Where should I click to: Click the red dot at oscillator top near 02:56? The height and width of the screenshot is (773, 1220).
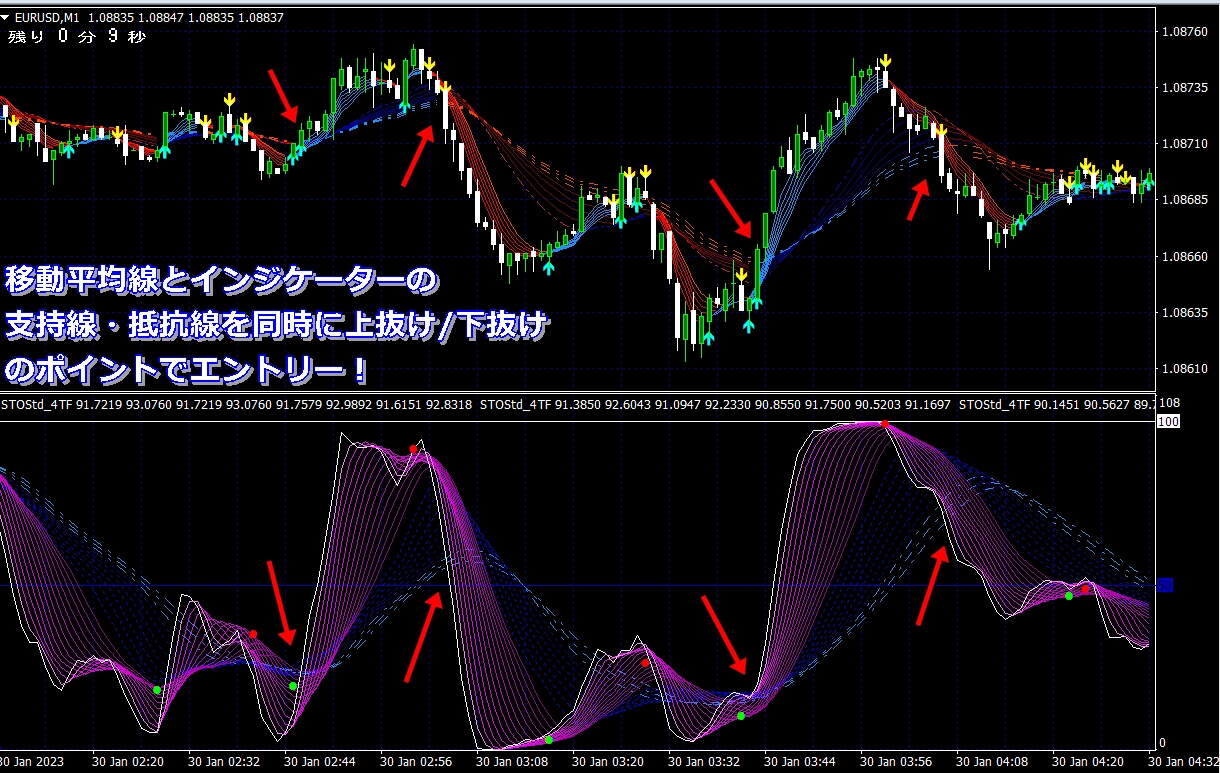[x=413, y=450]
